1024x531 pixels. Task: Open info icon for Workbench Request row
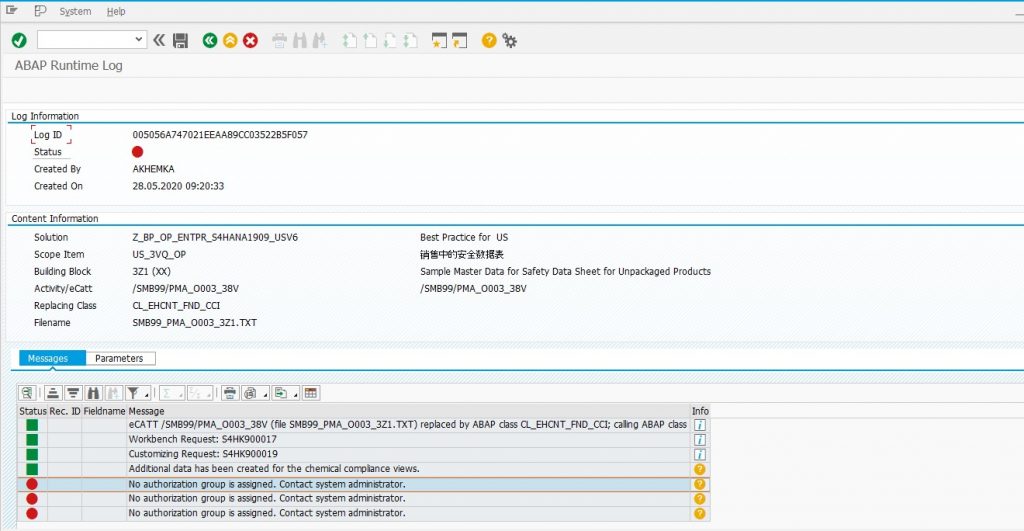[x=699, y=440]
